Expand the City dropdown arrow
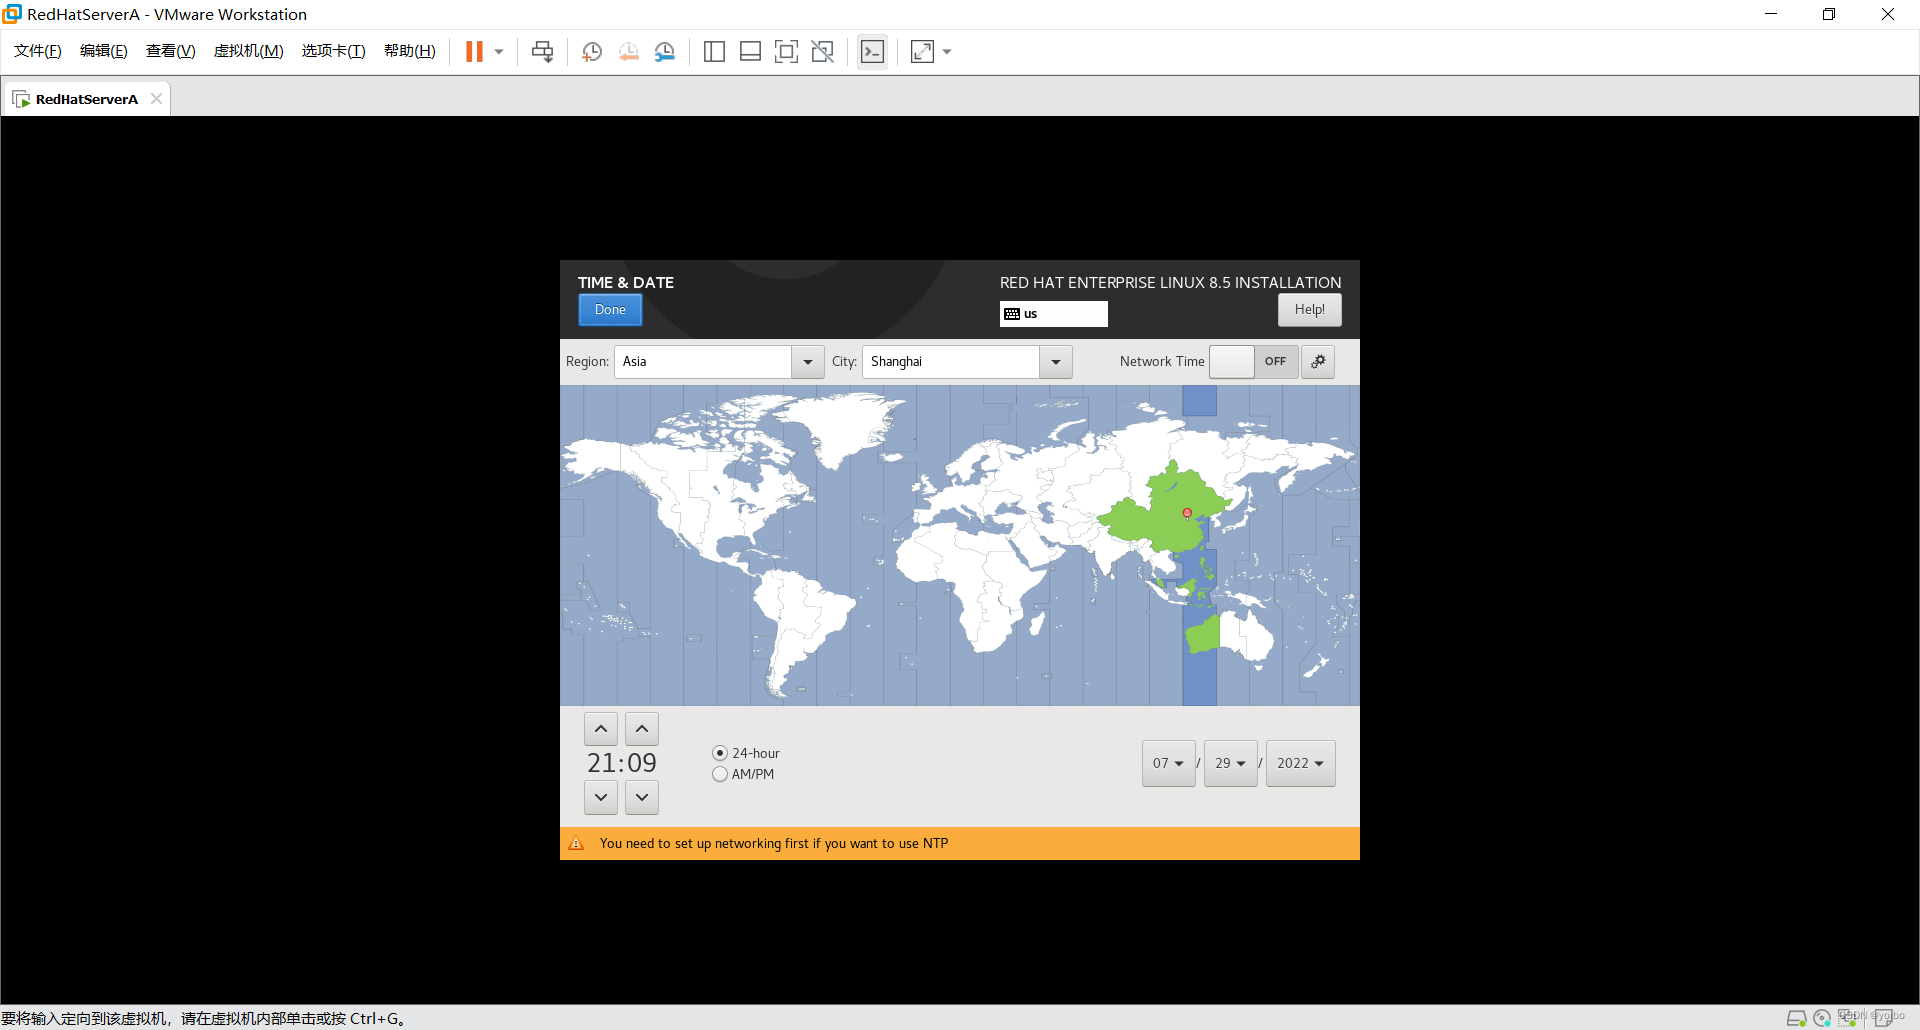Screen dimensions: 1920x1030 (1056, 362)
